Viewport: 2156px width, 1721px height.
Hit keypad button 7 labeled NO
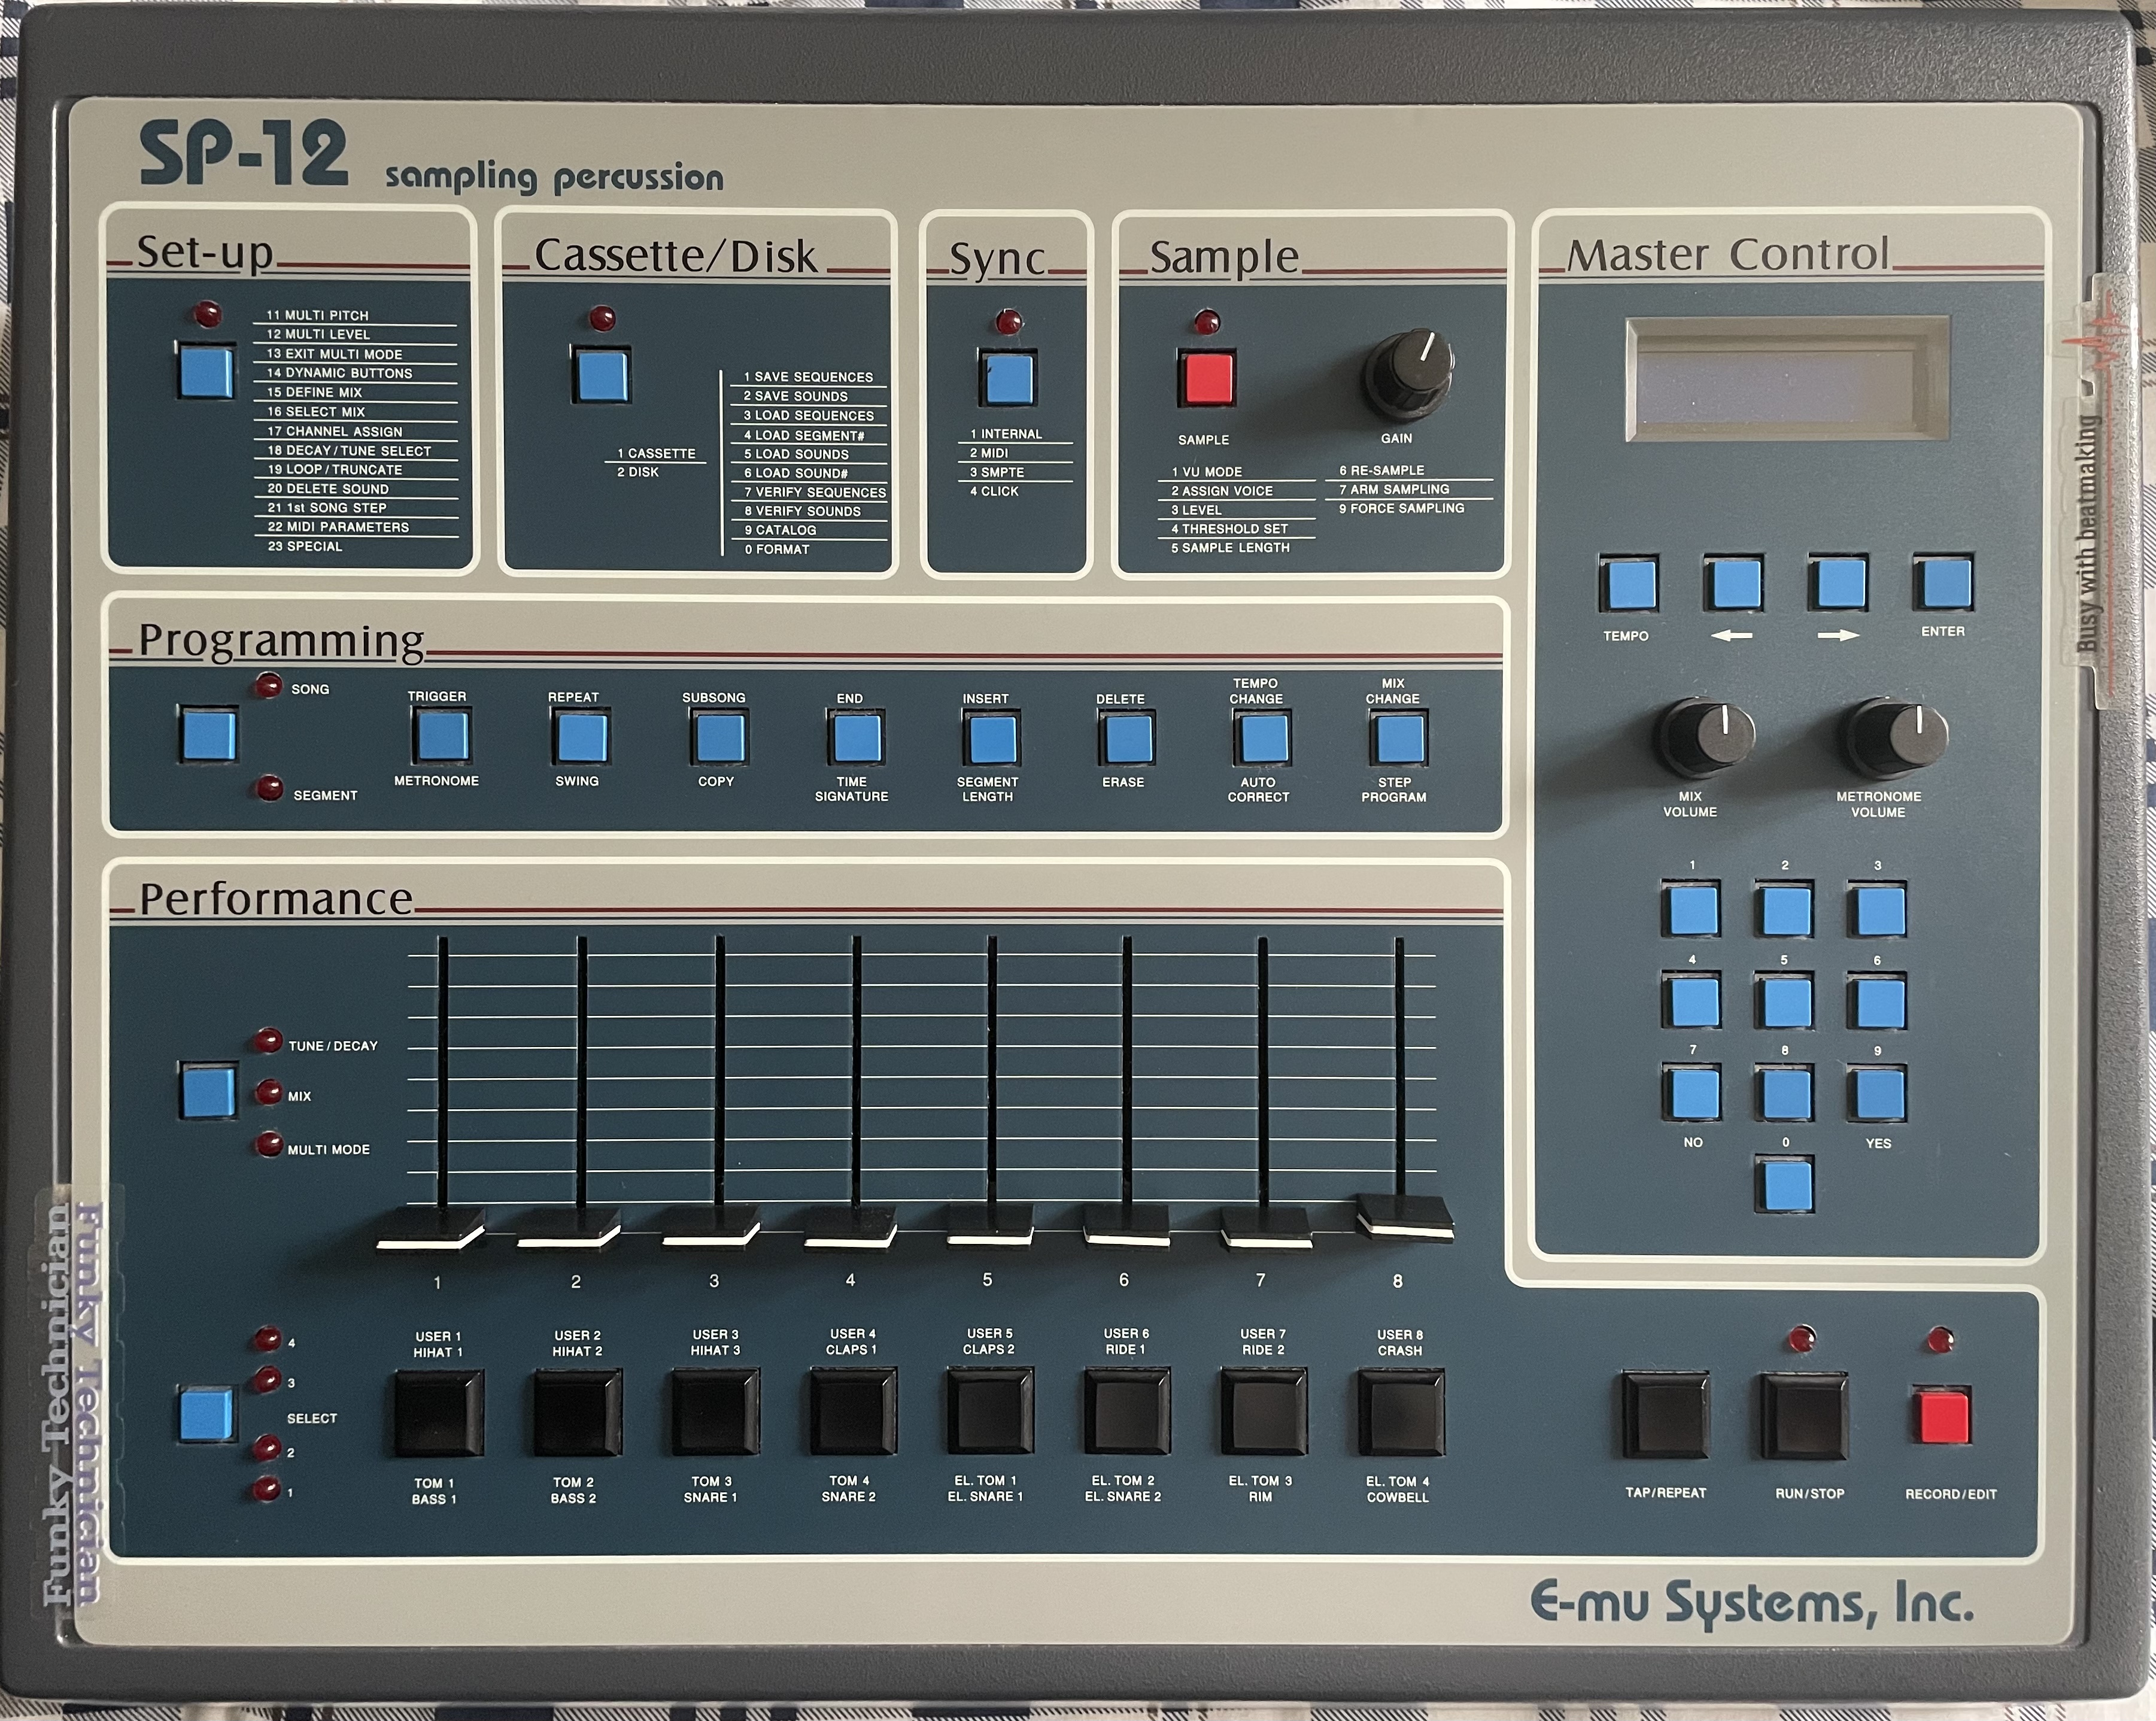(1692, 1092)
